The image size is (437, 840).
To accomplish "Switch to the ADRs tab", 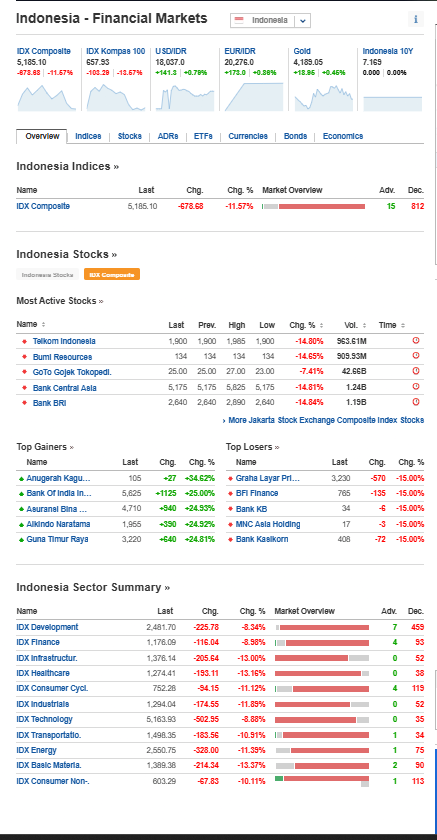I will click(x=168, y=136).
